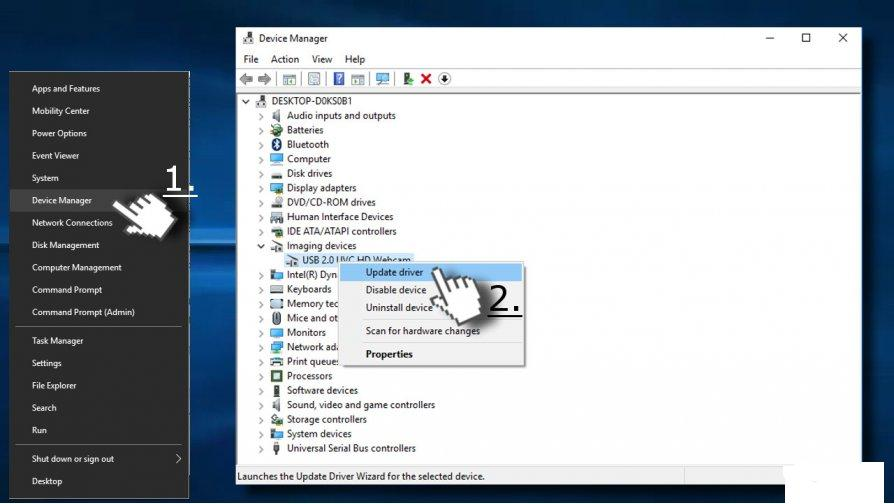Click the down-arrow Disable device toolbar icon

[444, 79]
